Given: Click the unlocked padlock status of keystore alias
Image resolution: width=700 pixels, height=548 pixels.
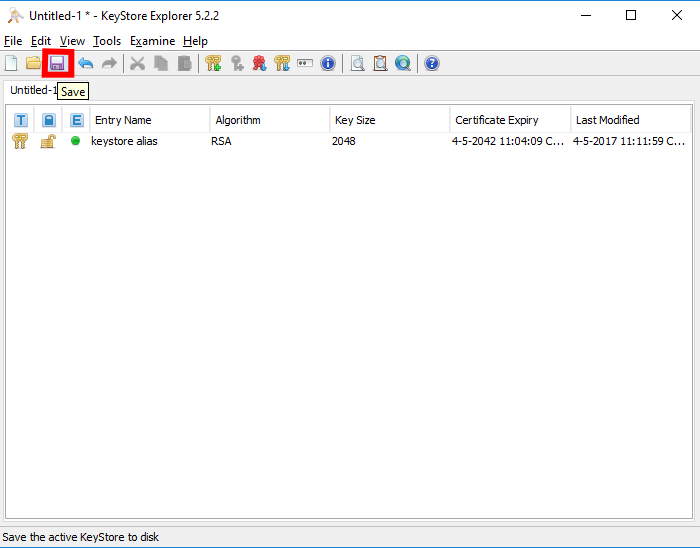Looking at the screenshot, I should (48, 141).
